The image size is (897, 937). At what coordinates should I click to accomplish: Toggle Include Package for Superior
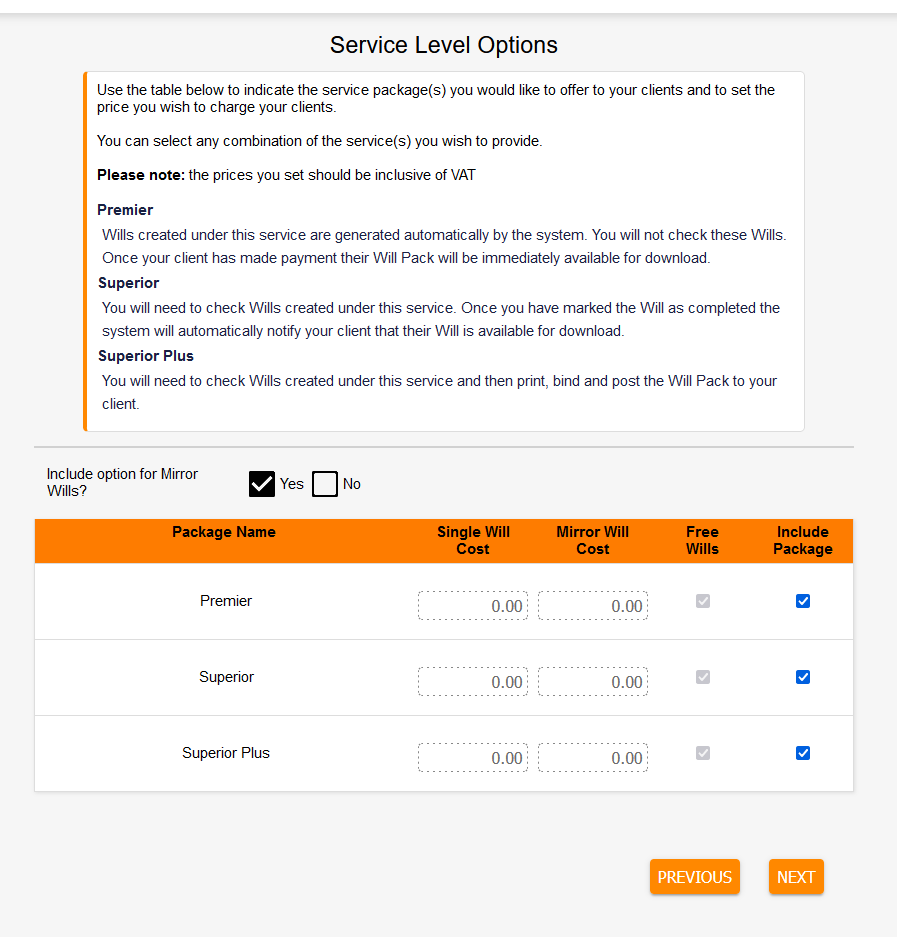[803, 677]
